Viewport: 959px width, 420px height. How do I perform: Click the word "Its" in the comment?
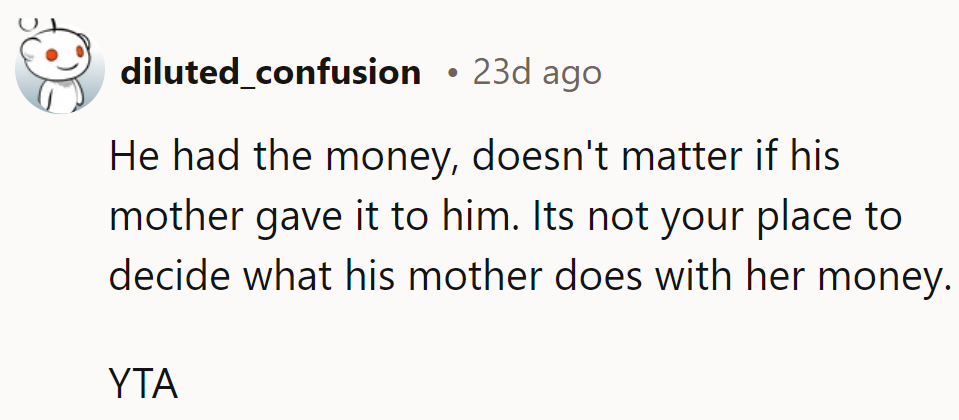[550, 217]
